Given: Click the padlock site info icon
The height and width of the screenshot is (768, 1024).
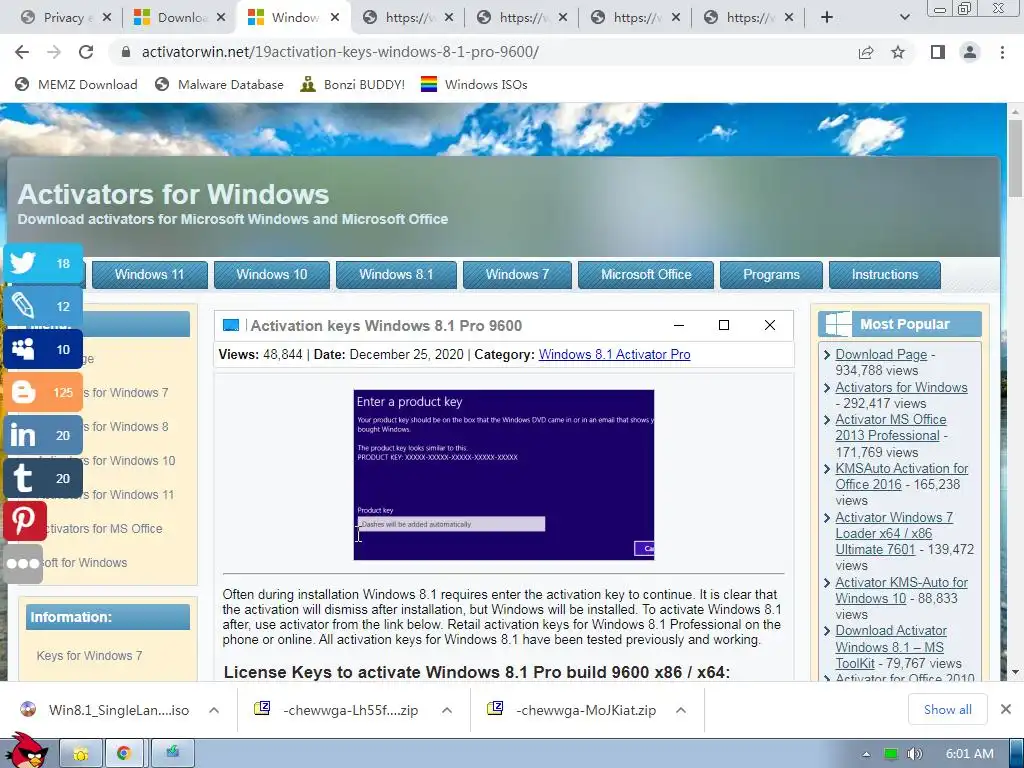Looking at the screenshot, I should pyautogui.click(x=126, y=52).
